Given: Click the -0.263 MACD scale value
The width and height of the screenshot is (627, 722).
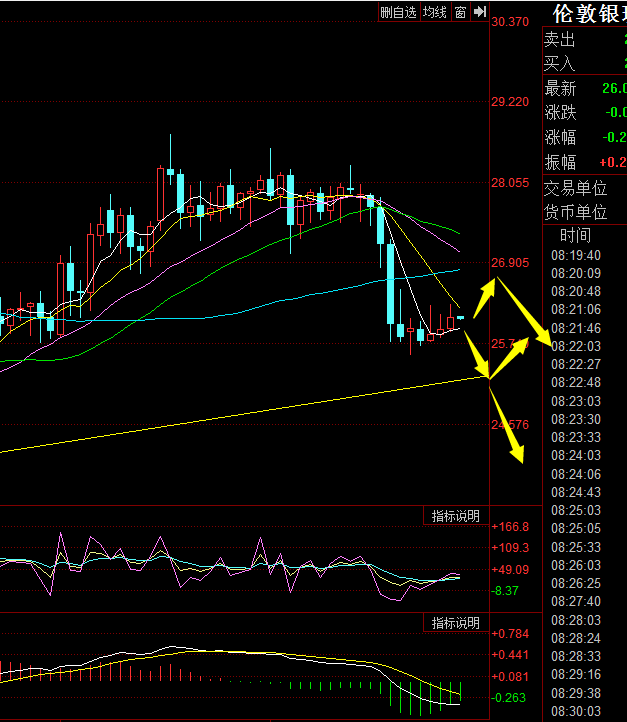Looking at the screenshot, I should tap(509, 698).
